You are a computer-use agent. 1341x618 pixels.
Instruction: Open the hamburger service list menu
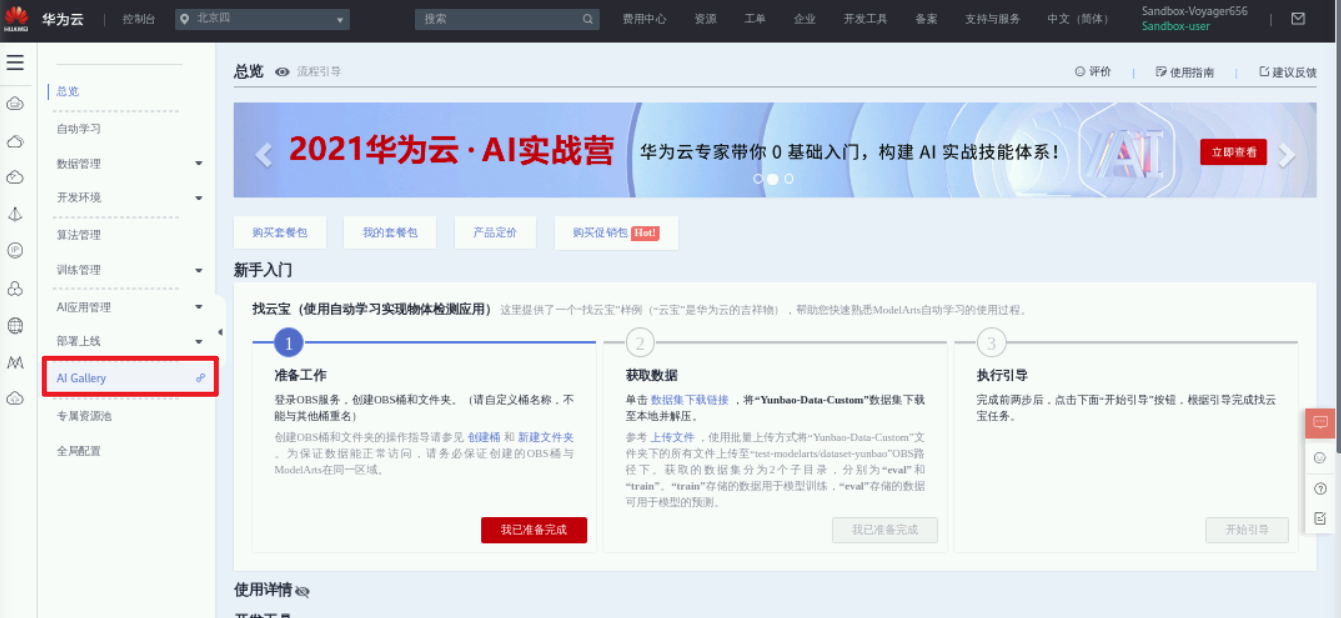(15, 63)
